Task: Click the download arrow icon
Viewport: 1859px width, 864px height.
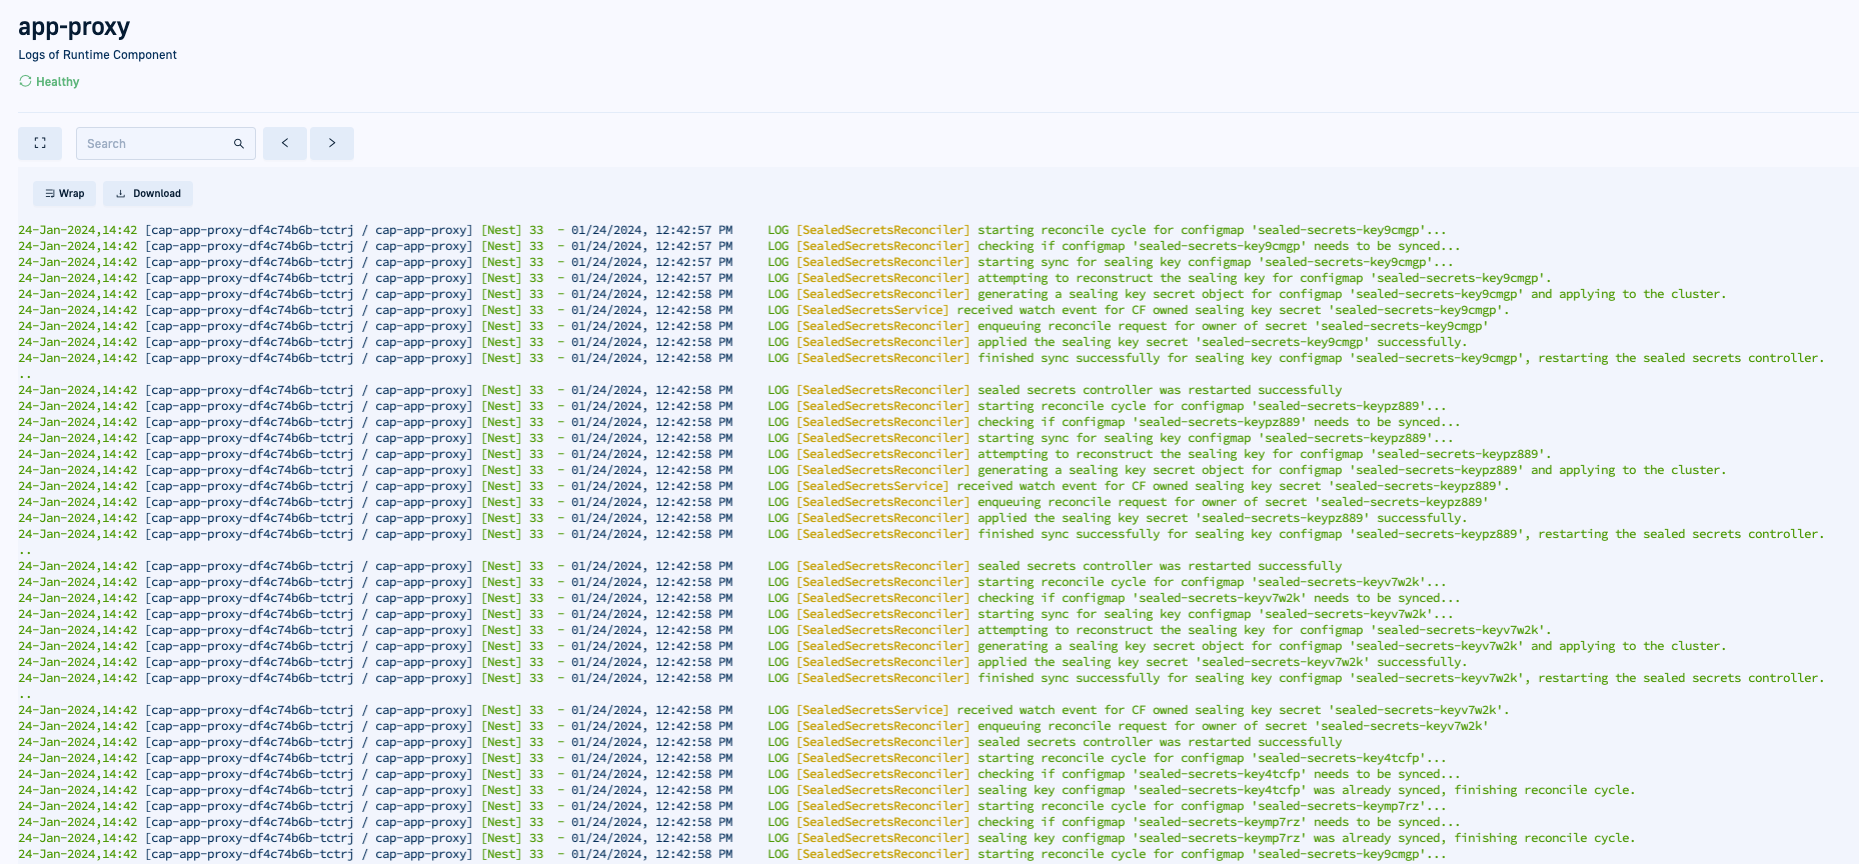Action: point(121,194)
